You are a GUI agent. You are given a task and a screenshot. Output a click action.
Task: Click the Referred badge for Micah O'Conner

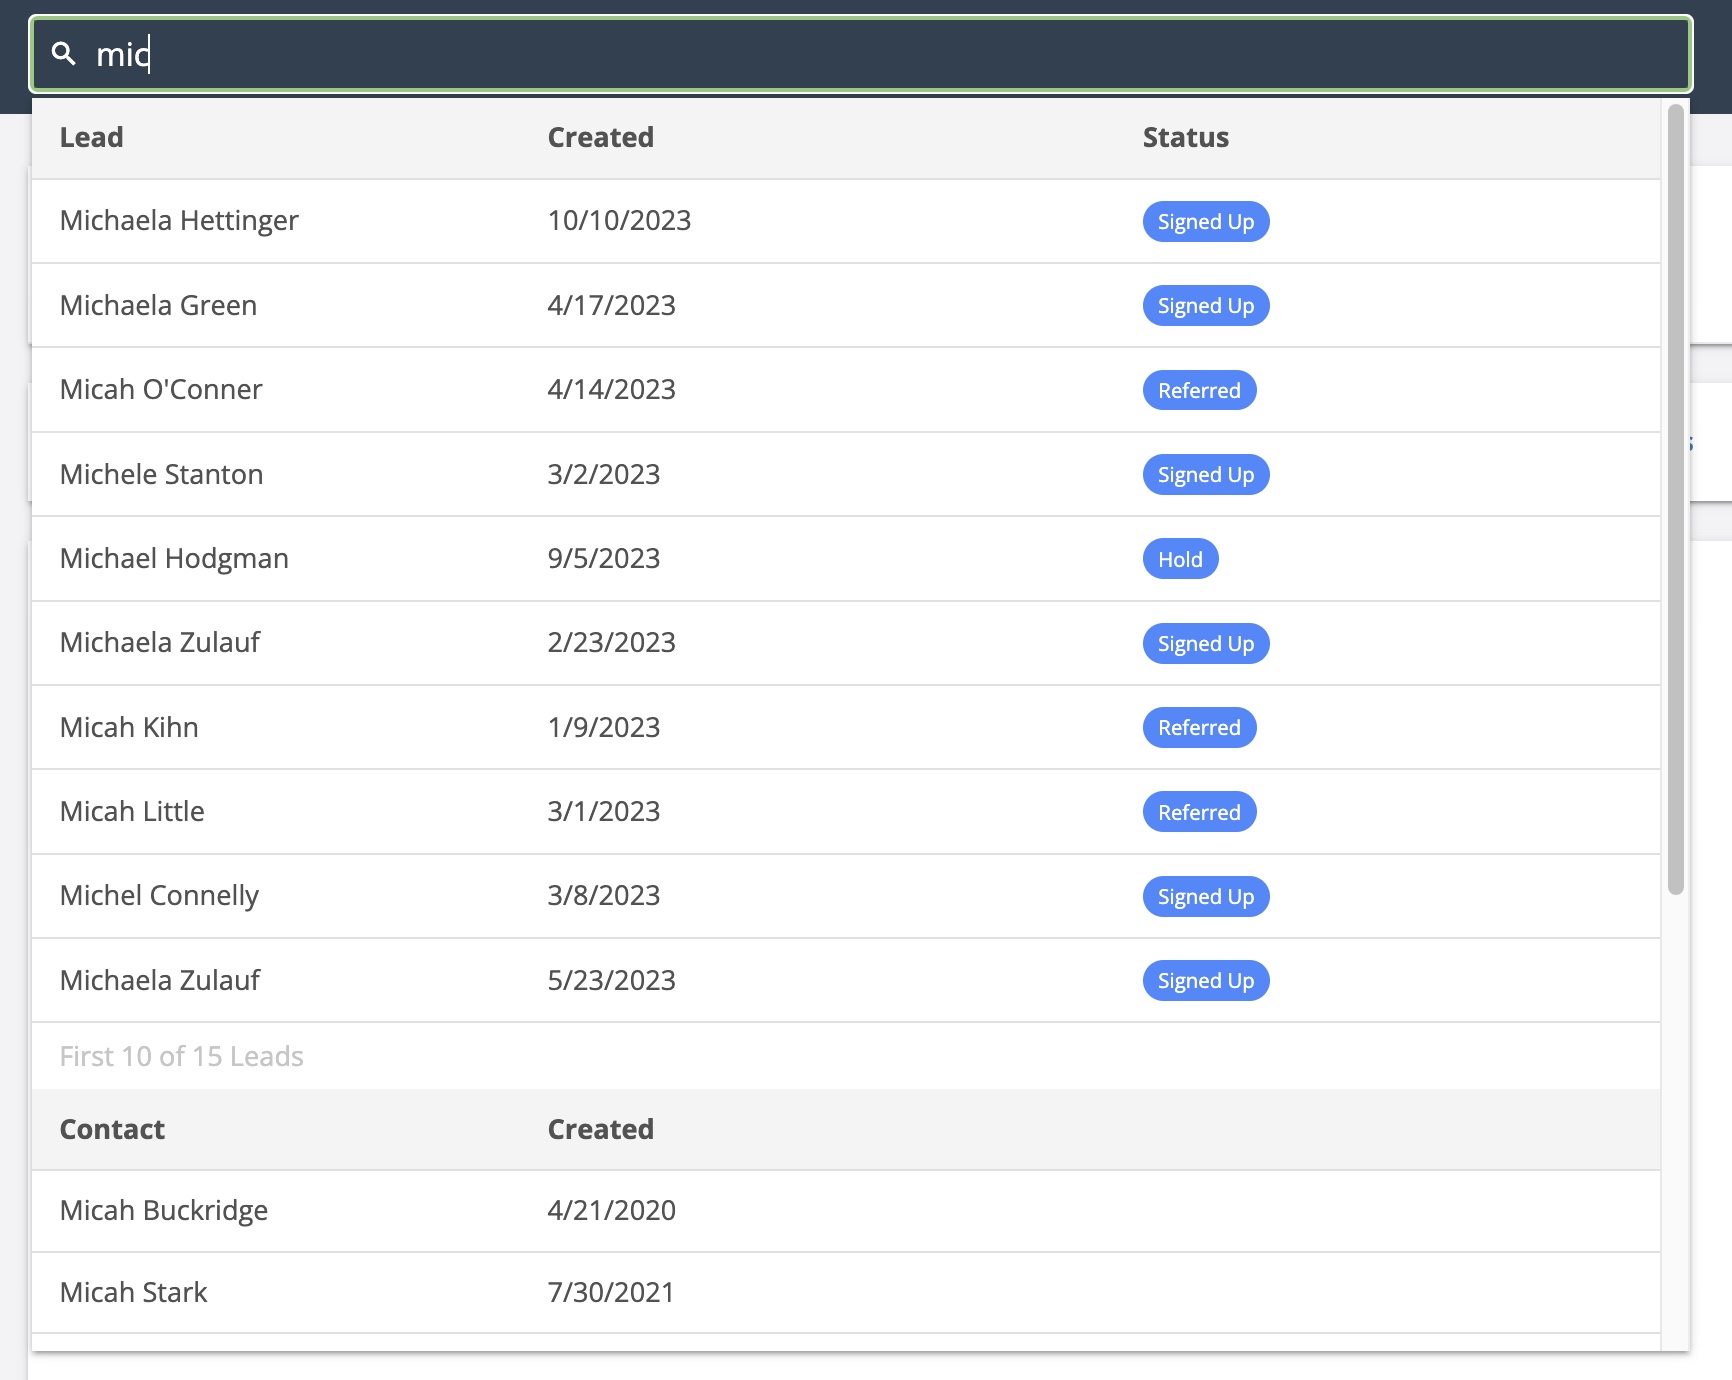(x=1199, y=390)
